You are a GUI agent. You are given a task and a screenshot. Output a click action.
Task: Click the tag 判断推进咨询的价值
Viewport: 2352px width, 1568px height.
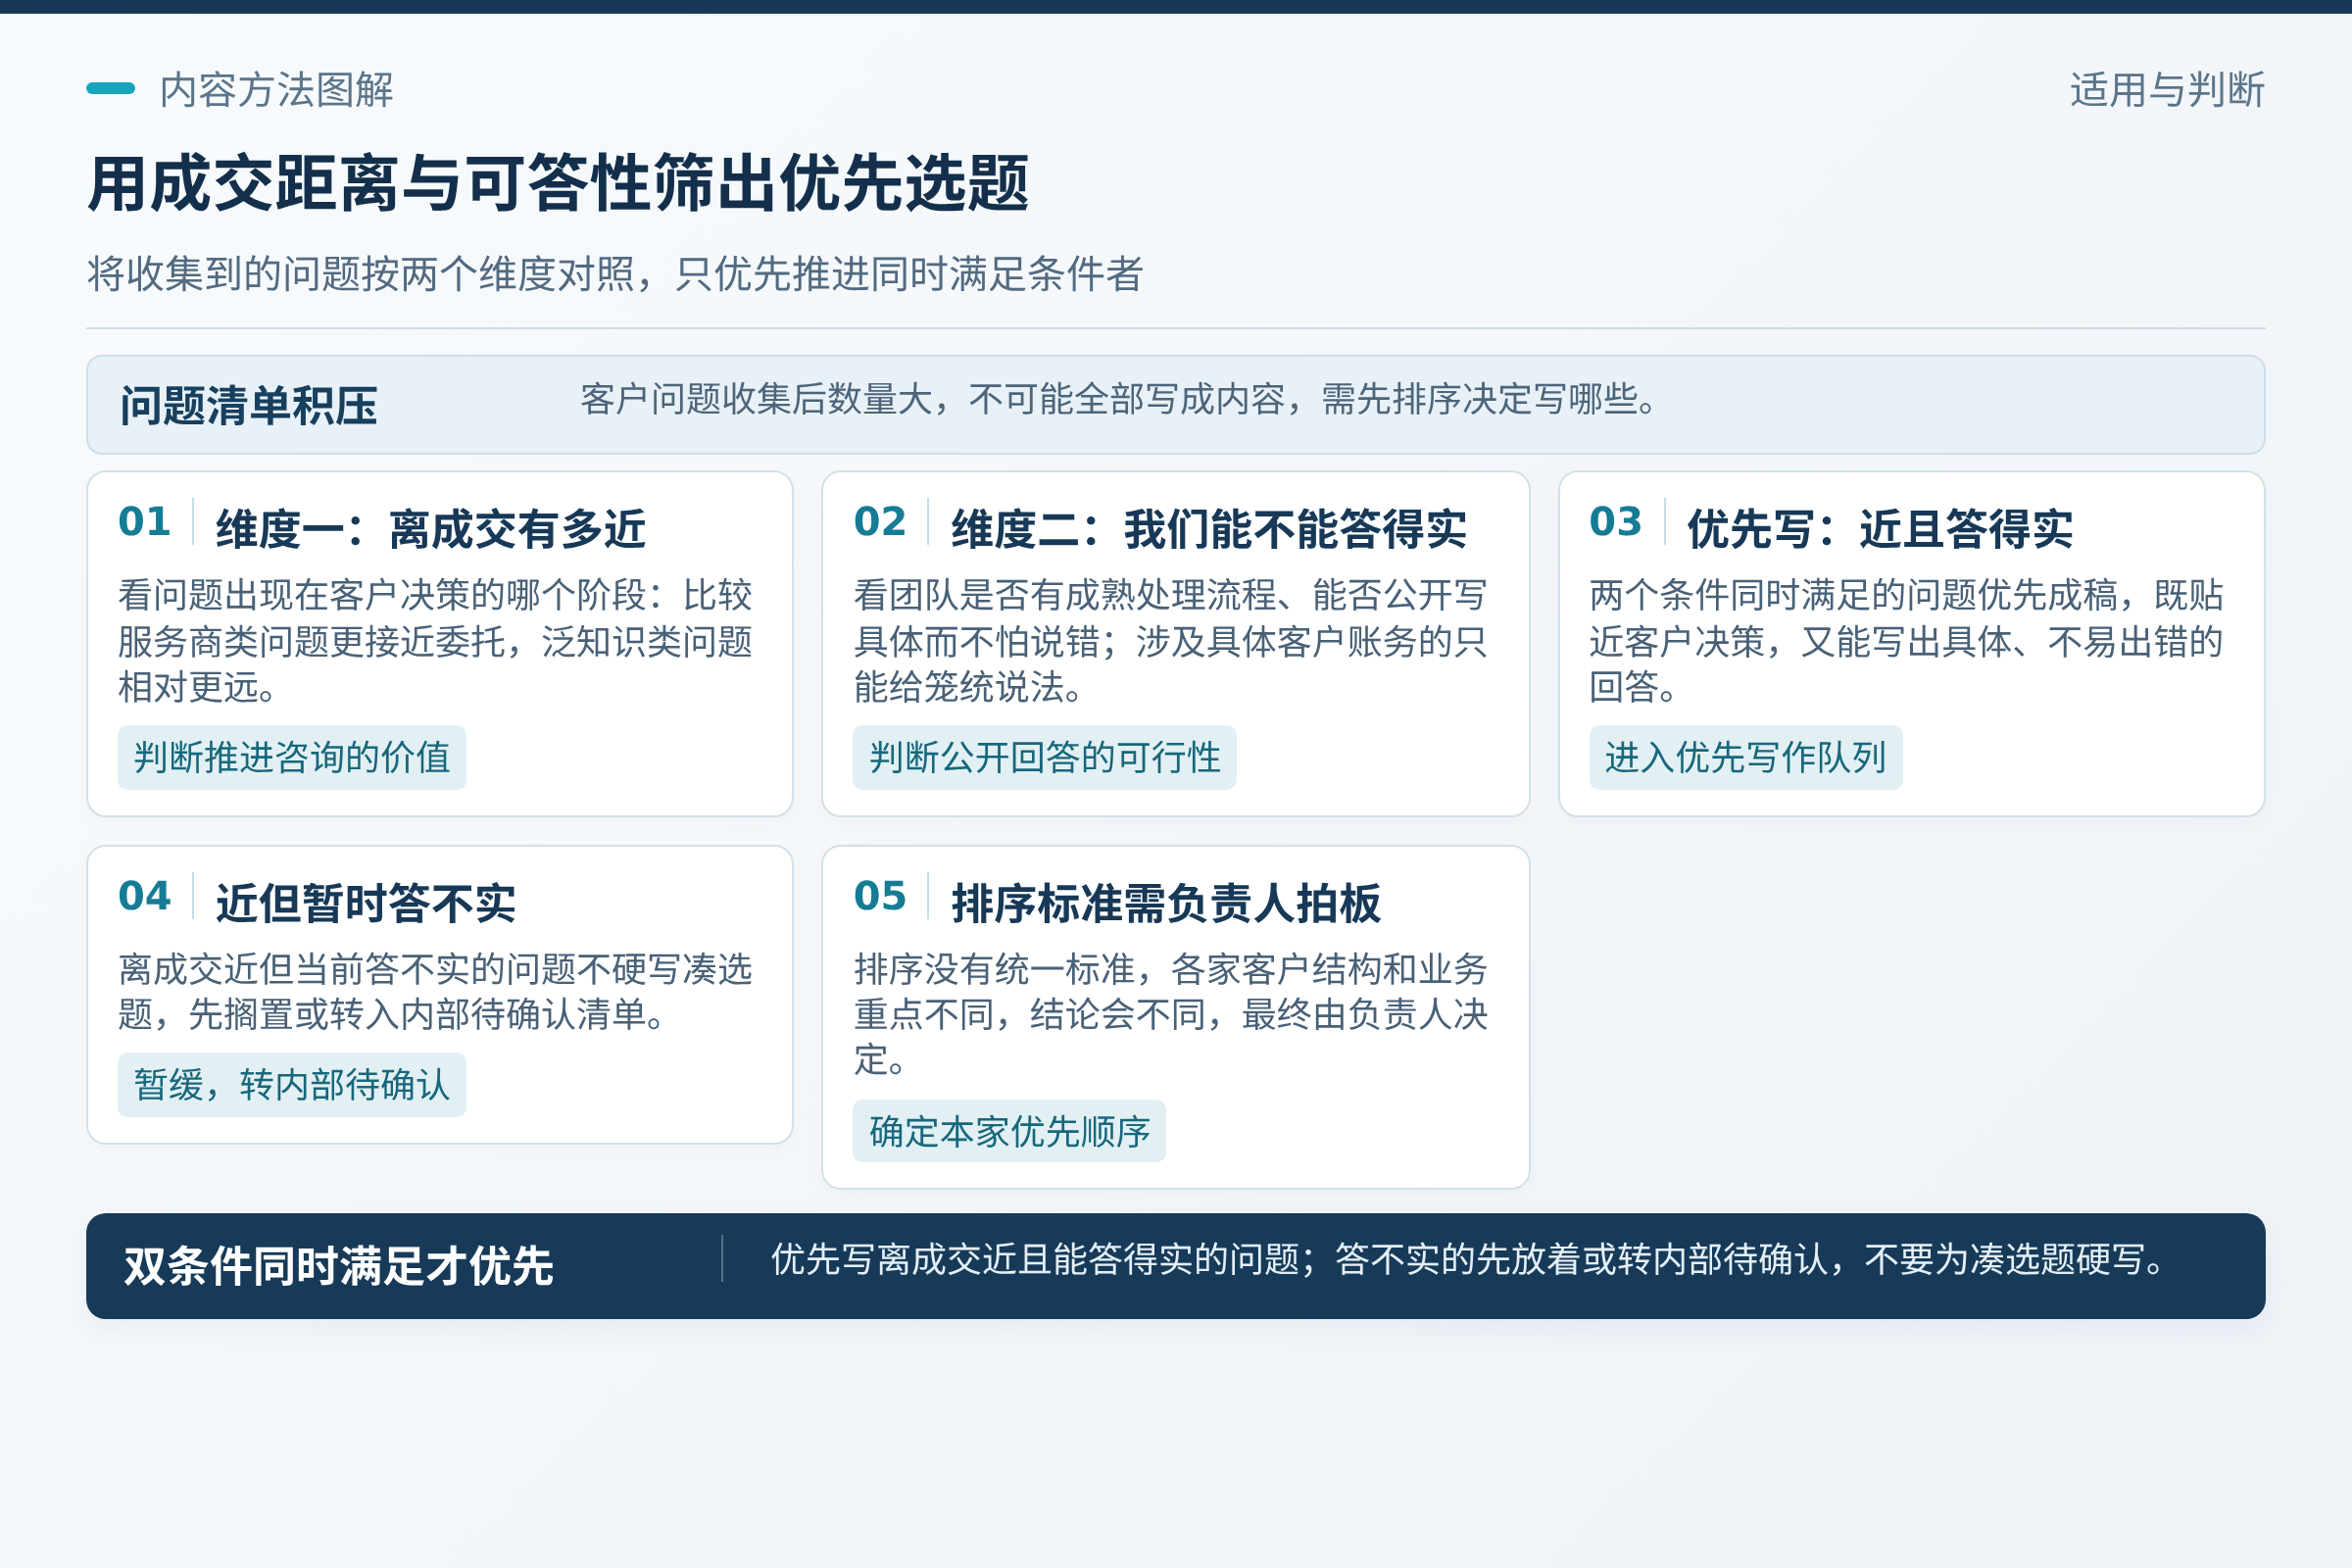(292, 757)
